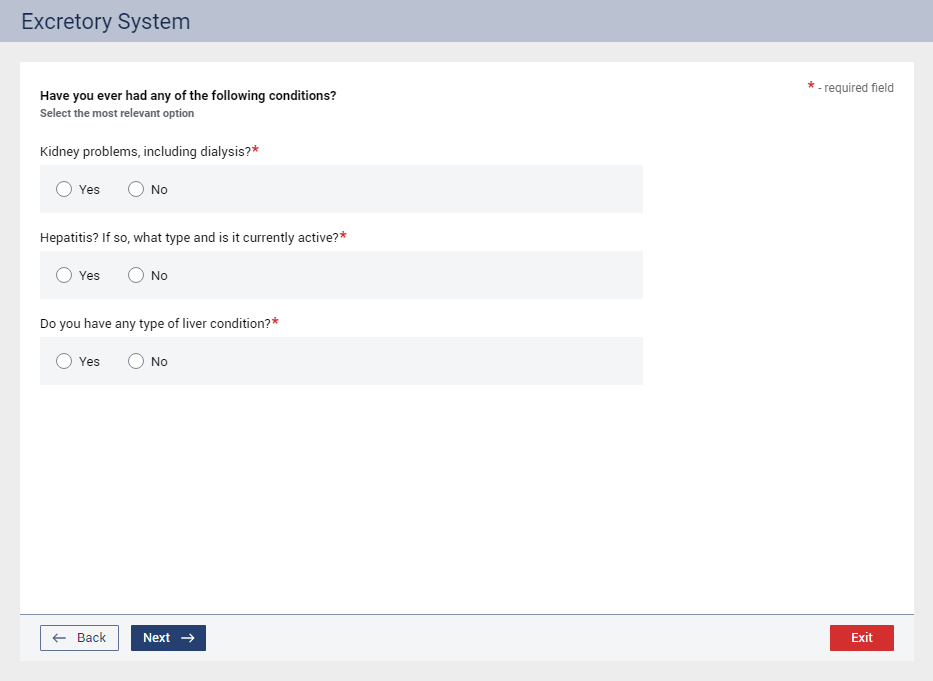Click the left arrow icon in Back
Image resolution: width=933 pixels, height=681 pixels.
coord(59,638)
